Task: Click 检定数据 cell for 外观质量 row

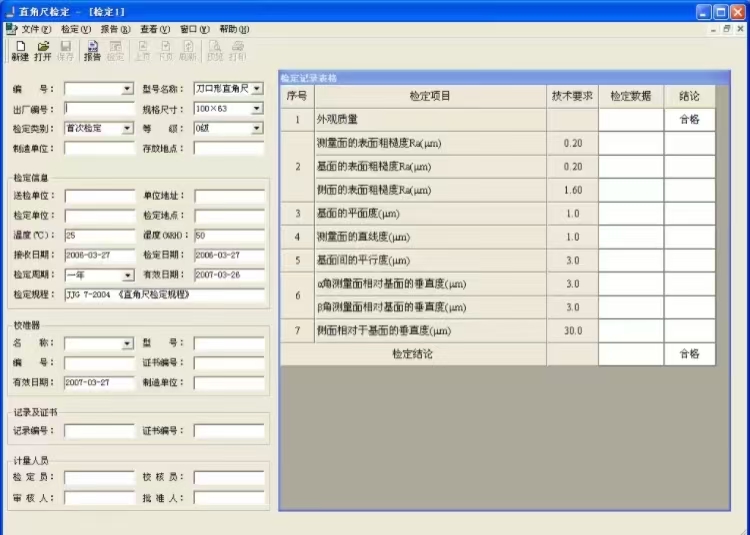Action: click(x=631, y=120)
